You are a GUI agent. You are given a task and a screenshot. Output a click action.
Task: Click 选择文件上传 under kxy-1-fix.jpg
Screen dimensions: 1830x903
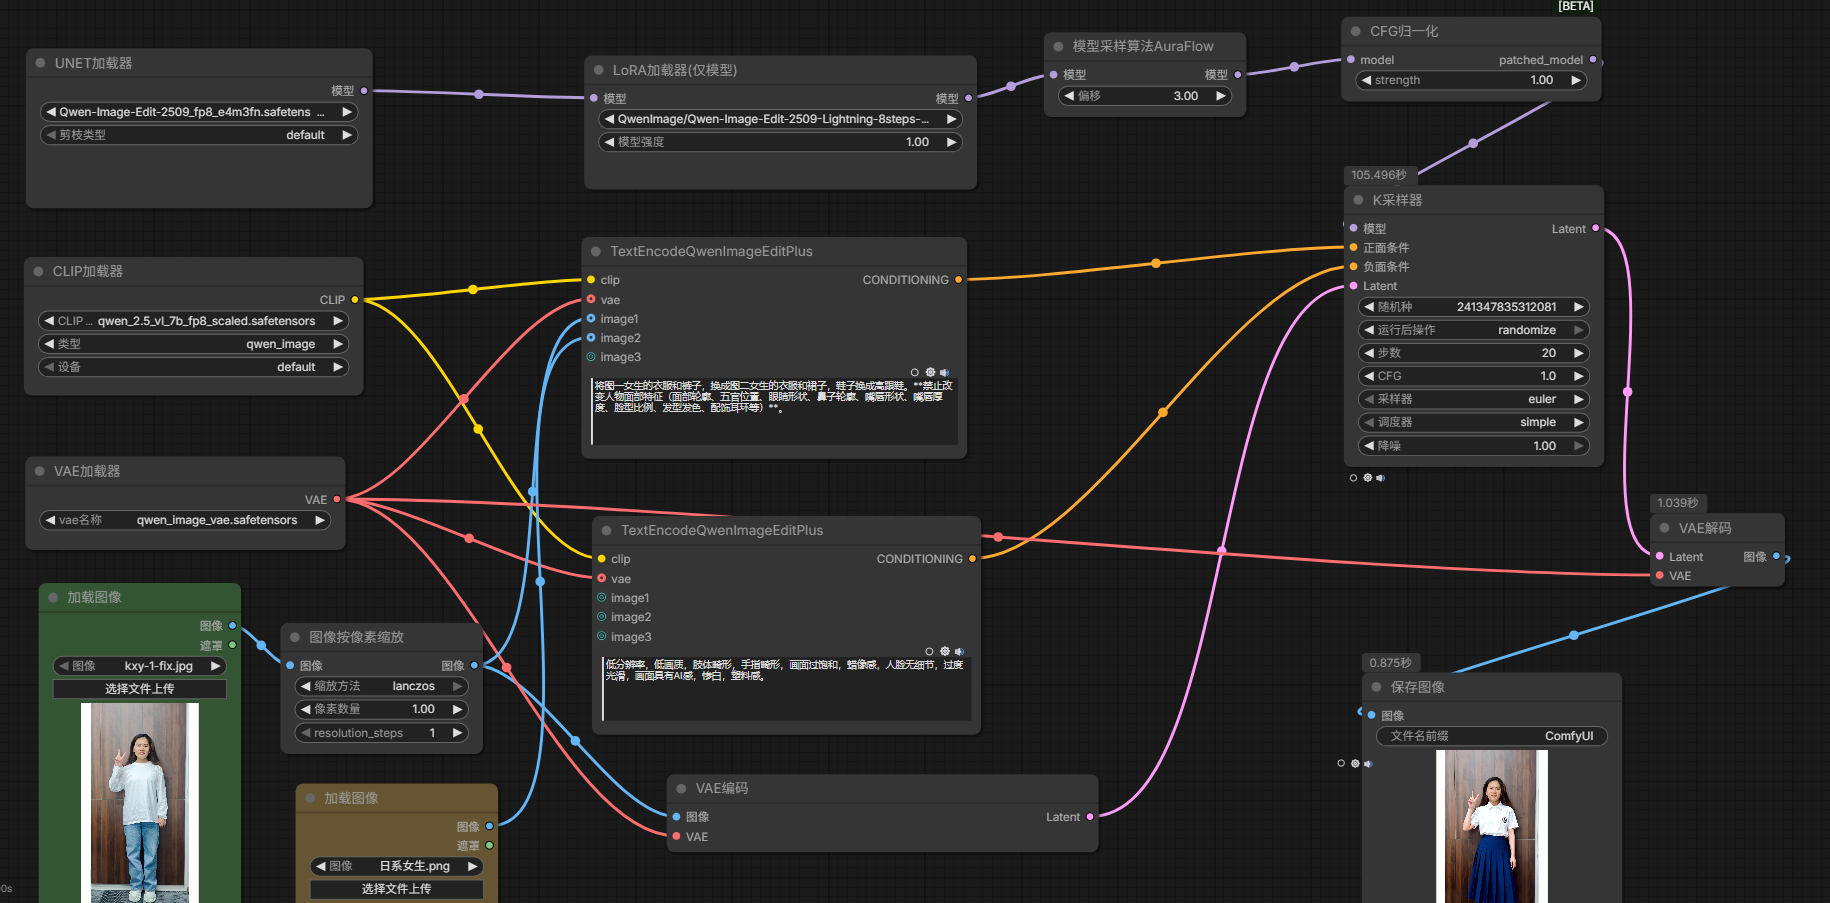pos(140,689)
